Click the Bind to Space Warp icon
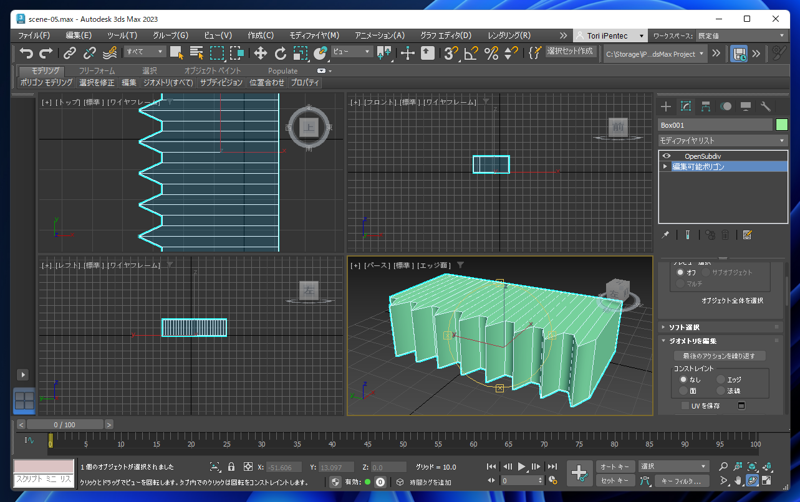Viewport: 800px width, 502px height. [110, 53]
